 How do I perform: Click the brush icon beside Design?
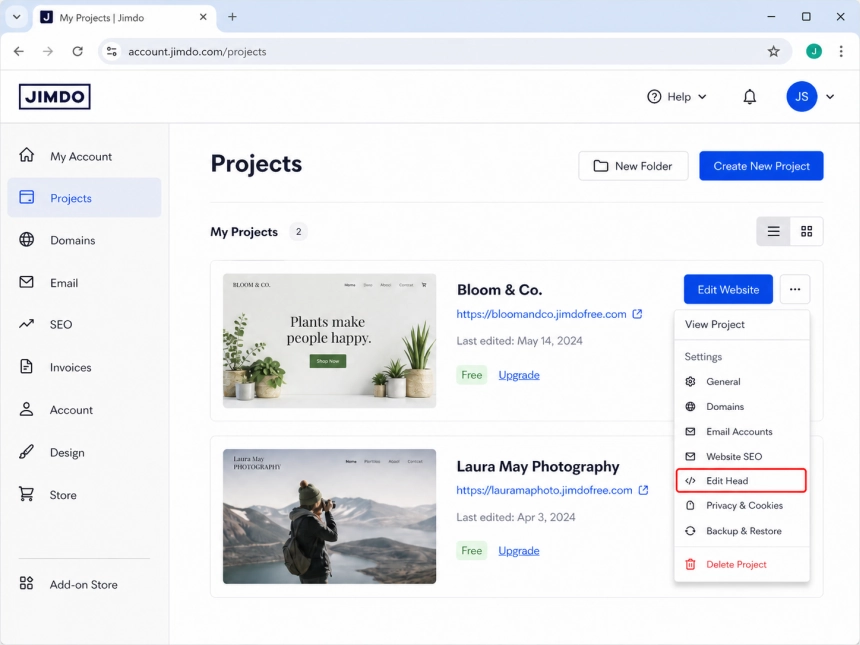26,452
